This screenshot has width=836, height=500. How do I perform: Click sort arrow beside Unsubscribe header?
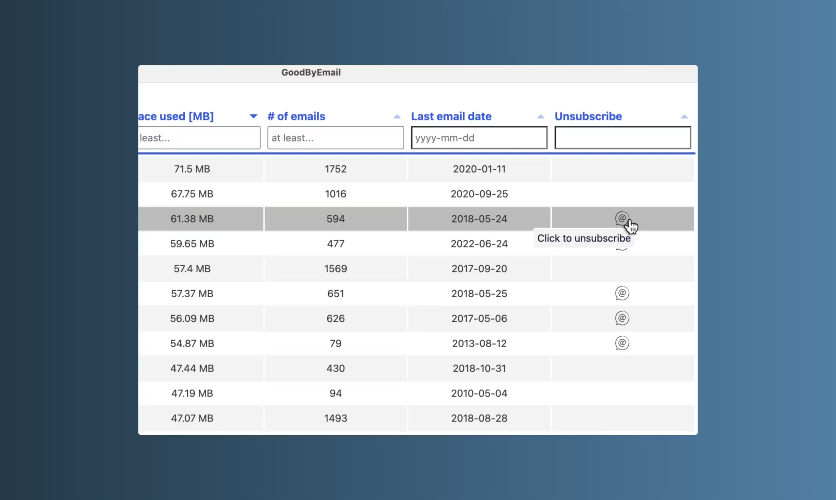(x=684, y=117)
